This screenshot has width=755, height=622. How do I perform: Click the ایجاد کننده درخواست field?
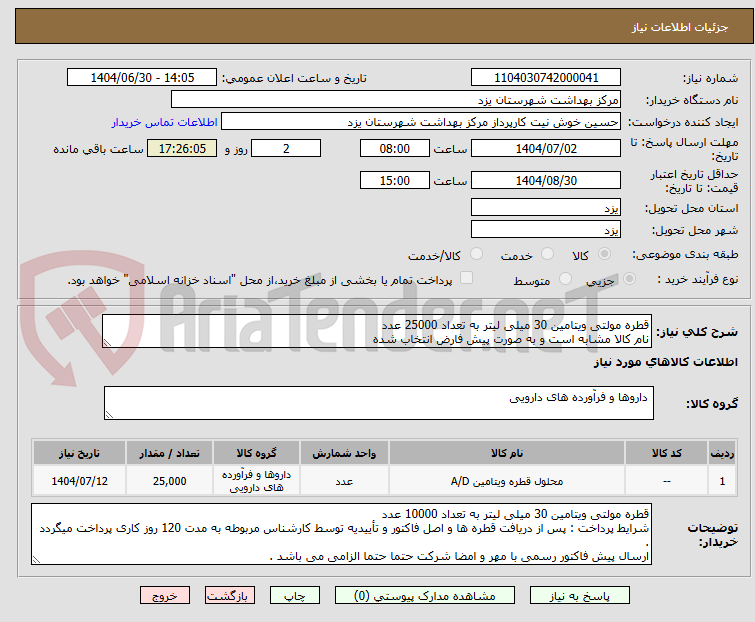(x=421, y=122)
